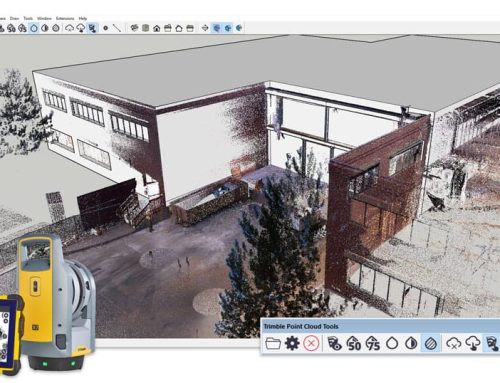
Task: Set 75 percent opacity in Point Cloud Tools panel
Action: pos(373,343)
